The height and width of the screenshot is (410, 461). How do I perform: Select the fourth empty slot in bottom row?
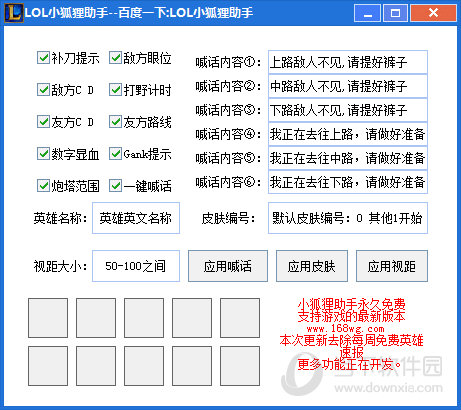coord(192,366)
